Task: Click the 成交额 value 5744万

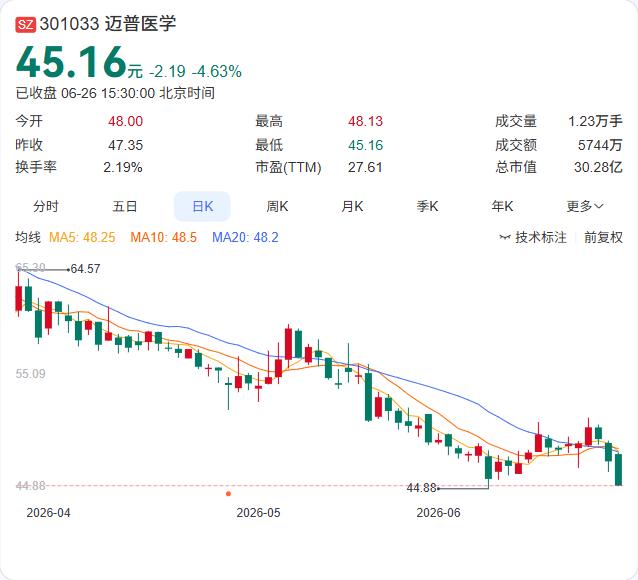Action: point(600,145)
